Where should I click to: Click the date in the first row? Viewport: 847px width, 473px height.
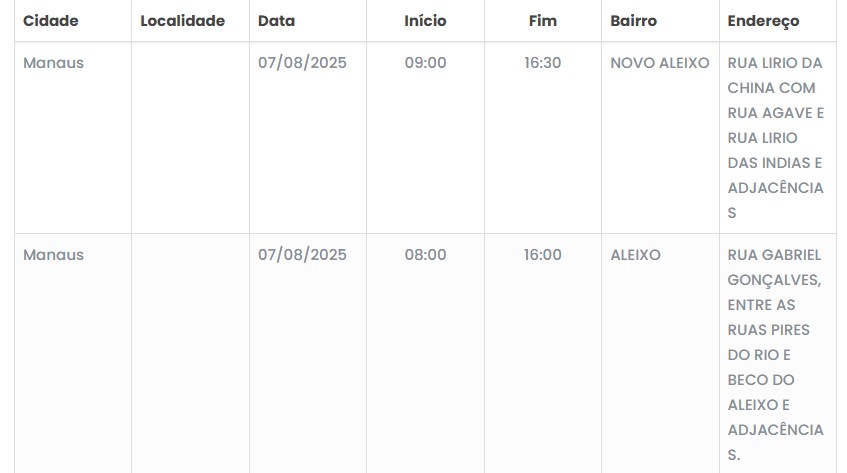[302, 63]
